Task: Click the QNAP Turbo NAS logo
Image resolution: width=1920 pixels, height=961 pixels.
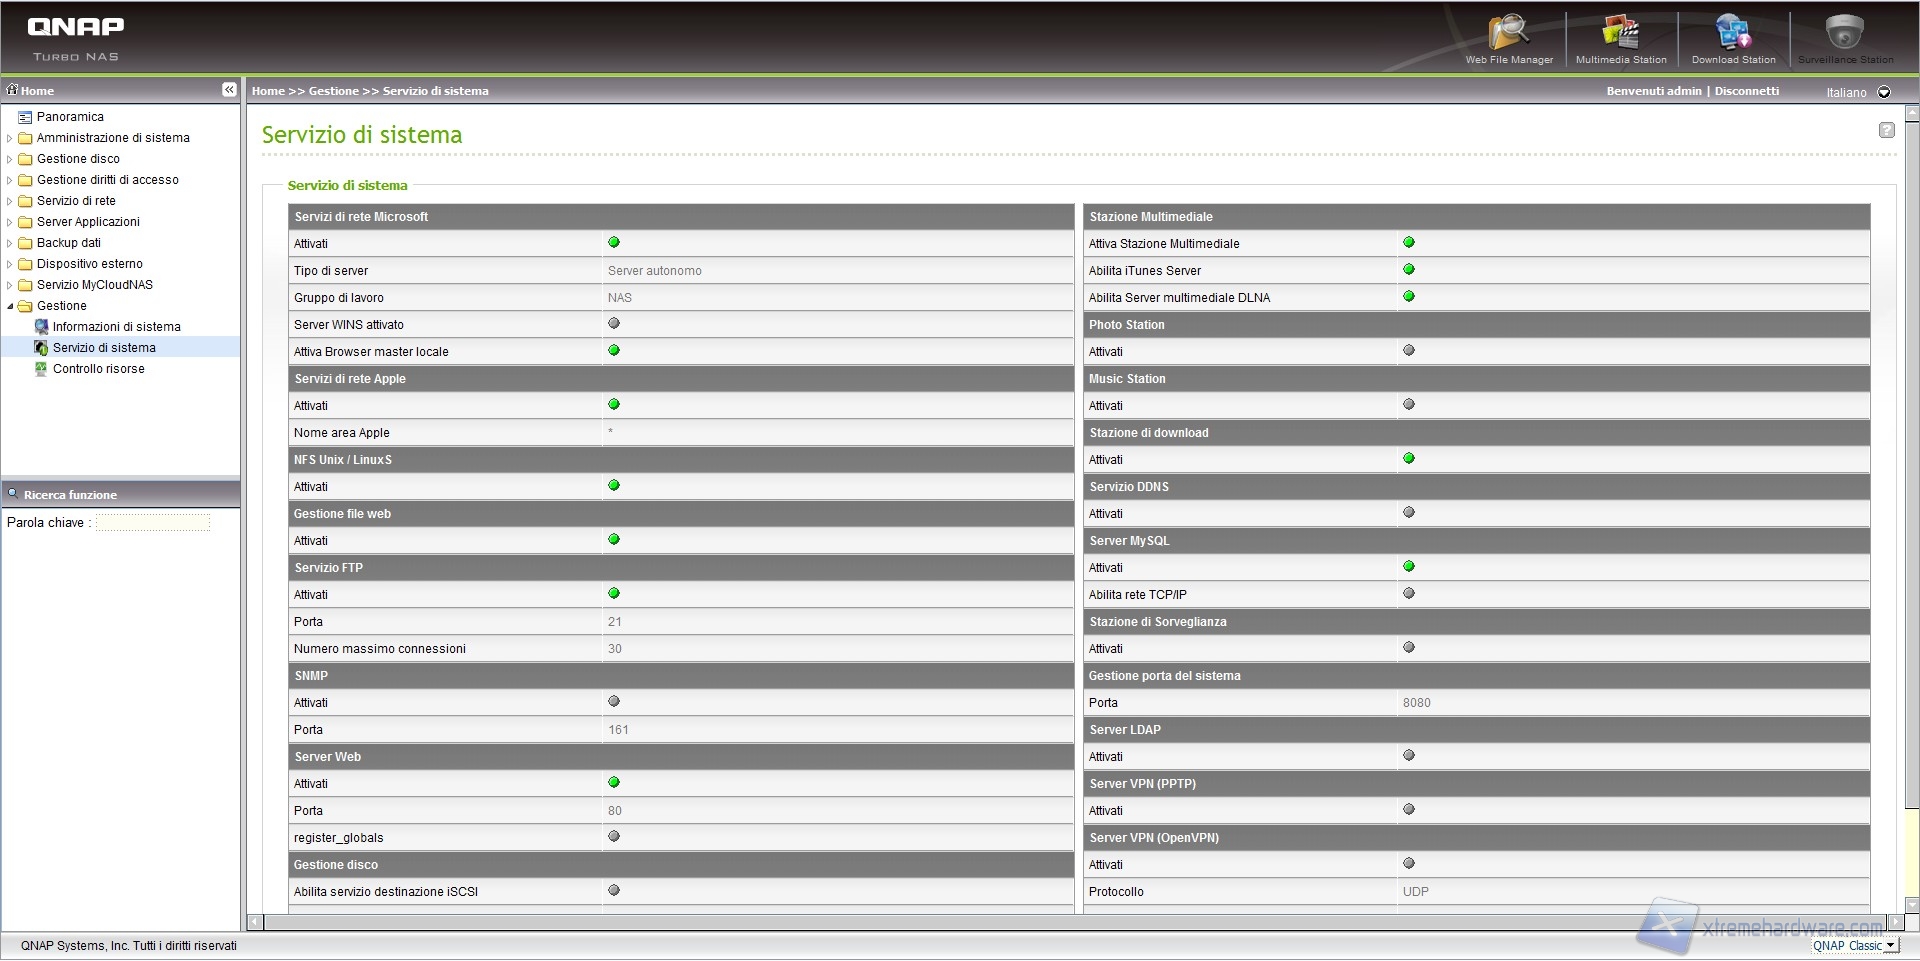Action: 76,37
